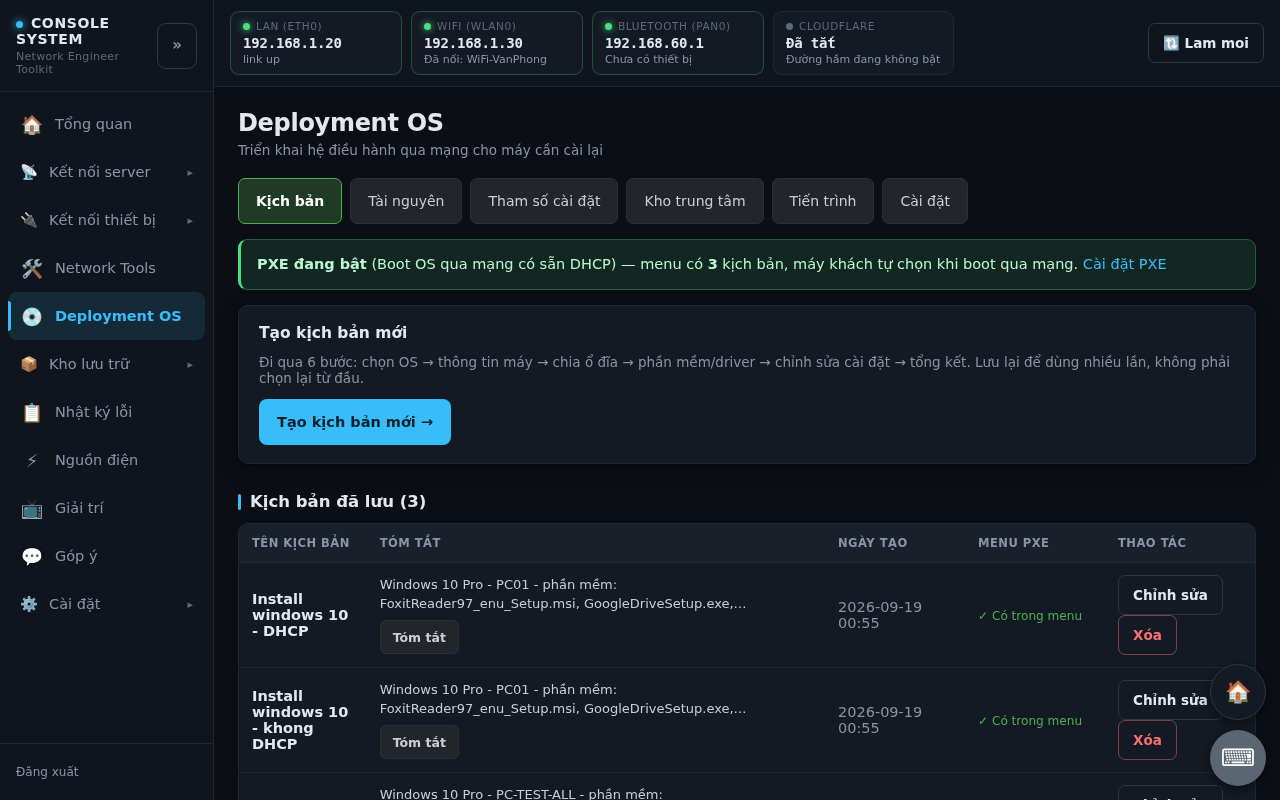This screenshot has width=1280, height=800.
Task: Follow the Cài đặt PXE link
Action: coord(1124,264)
